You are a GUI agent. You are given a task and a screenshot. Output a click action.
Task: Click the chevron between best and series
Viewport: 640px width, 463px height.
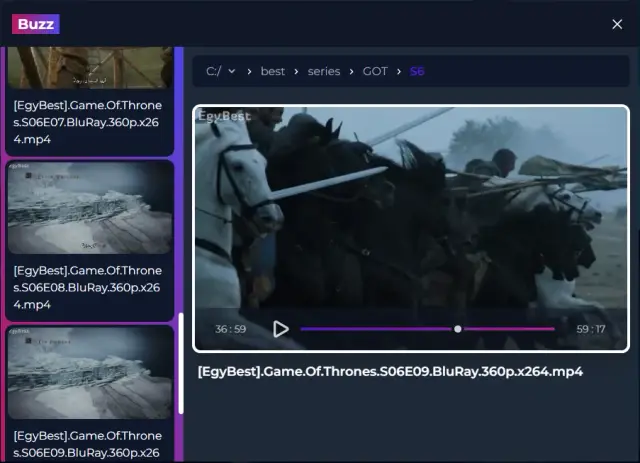298,71
